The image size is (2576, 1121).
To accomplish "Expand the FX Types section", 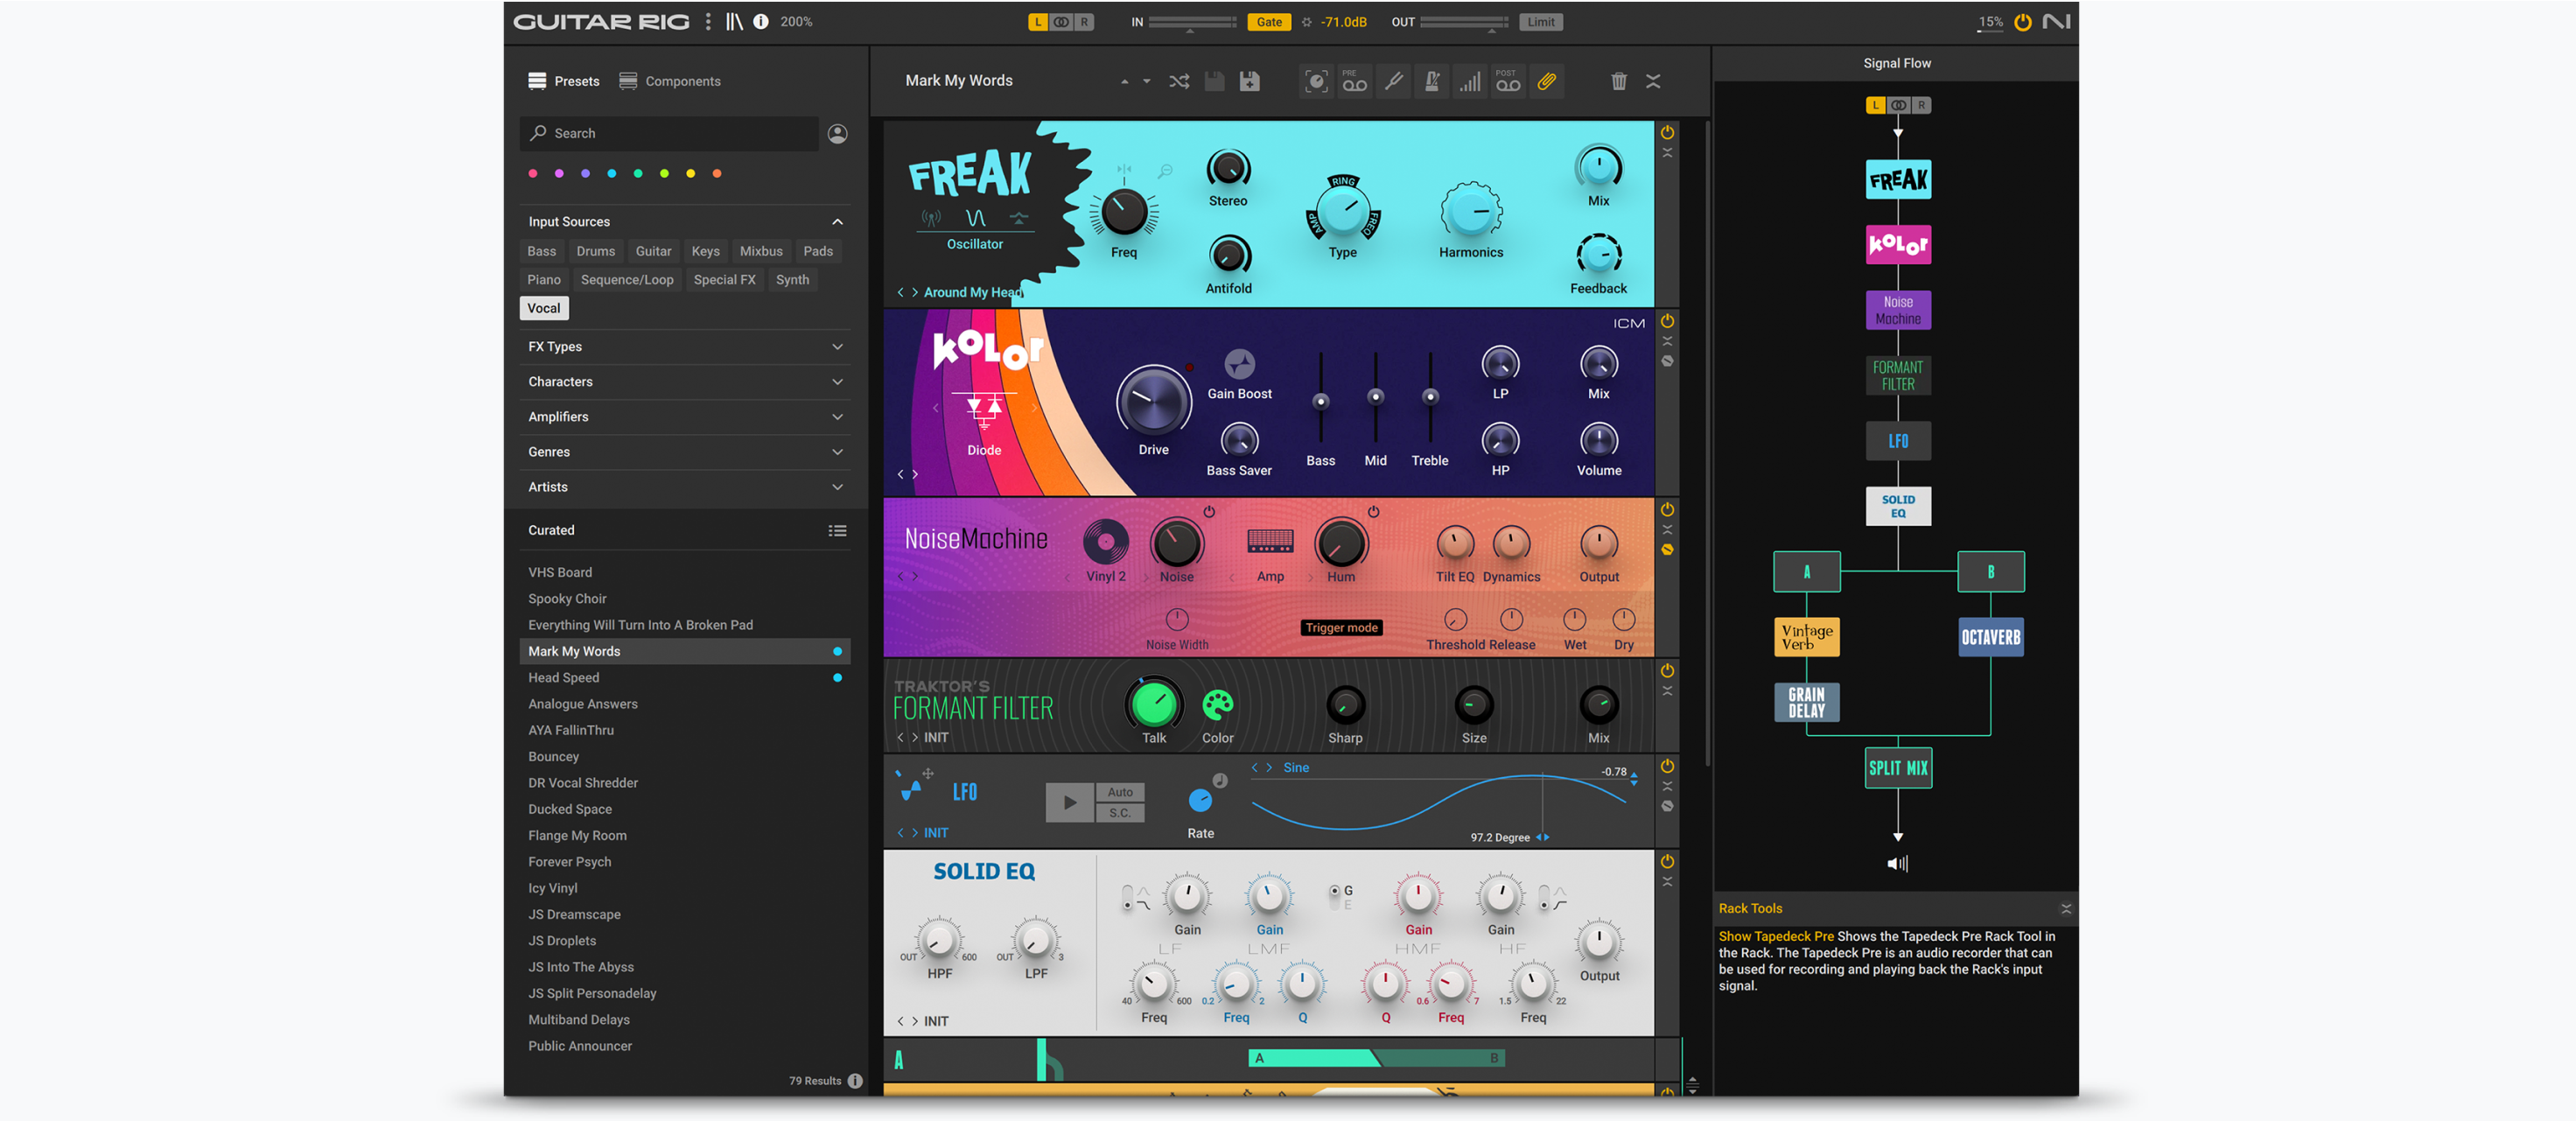I will coord(838,347).
